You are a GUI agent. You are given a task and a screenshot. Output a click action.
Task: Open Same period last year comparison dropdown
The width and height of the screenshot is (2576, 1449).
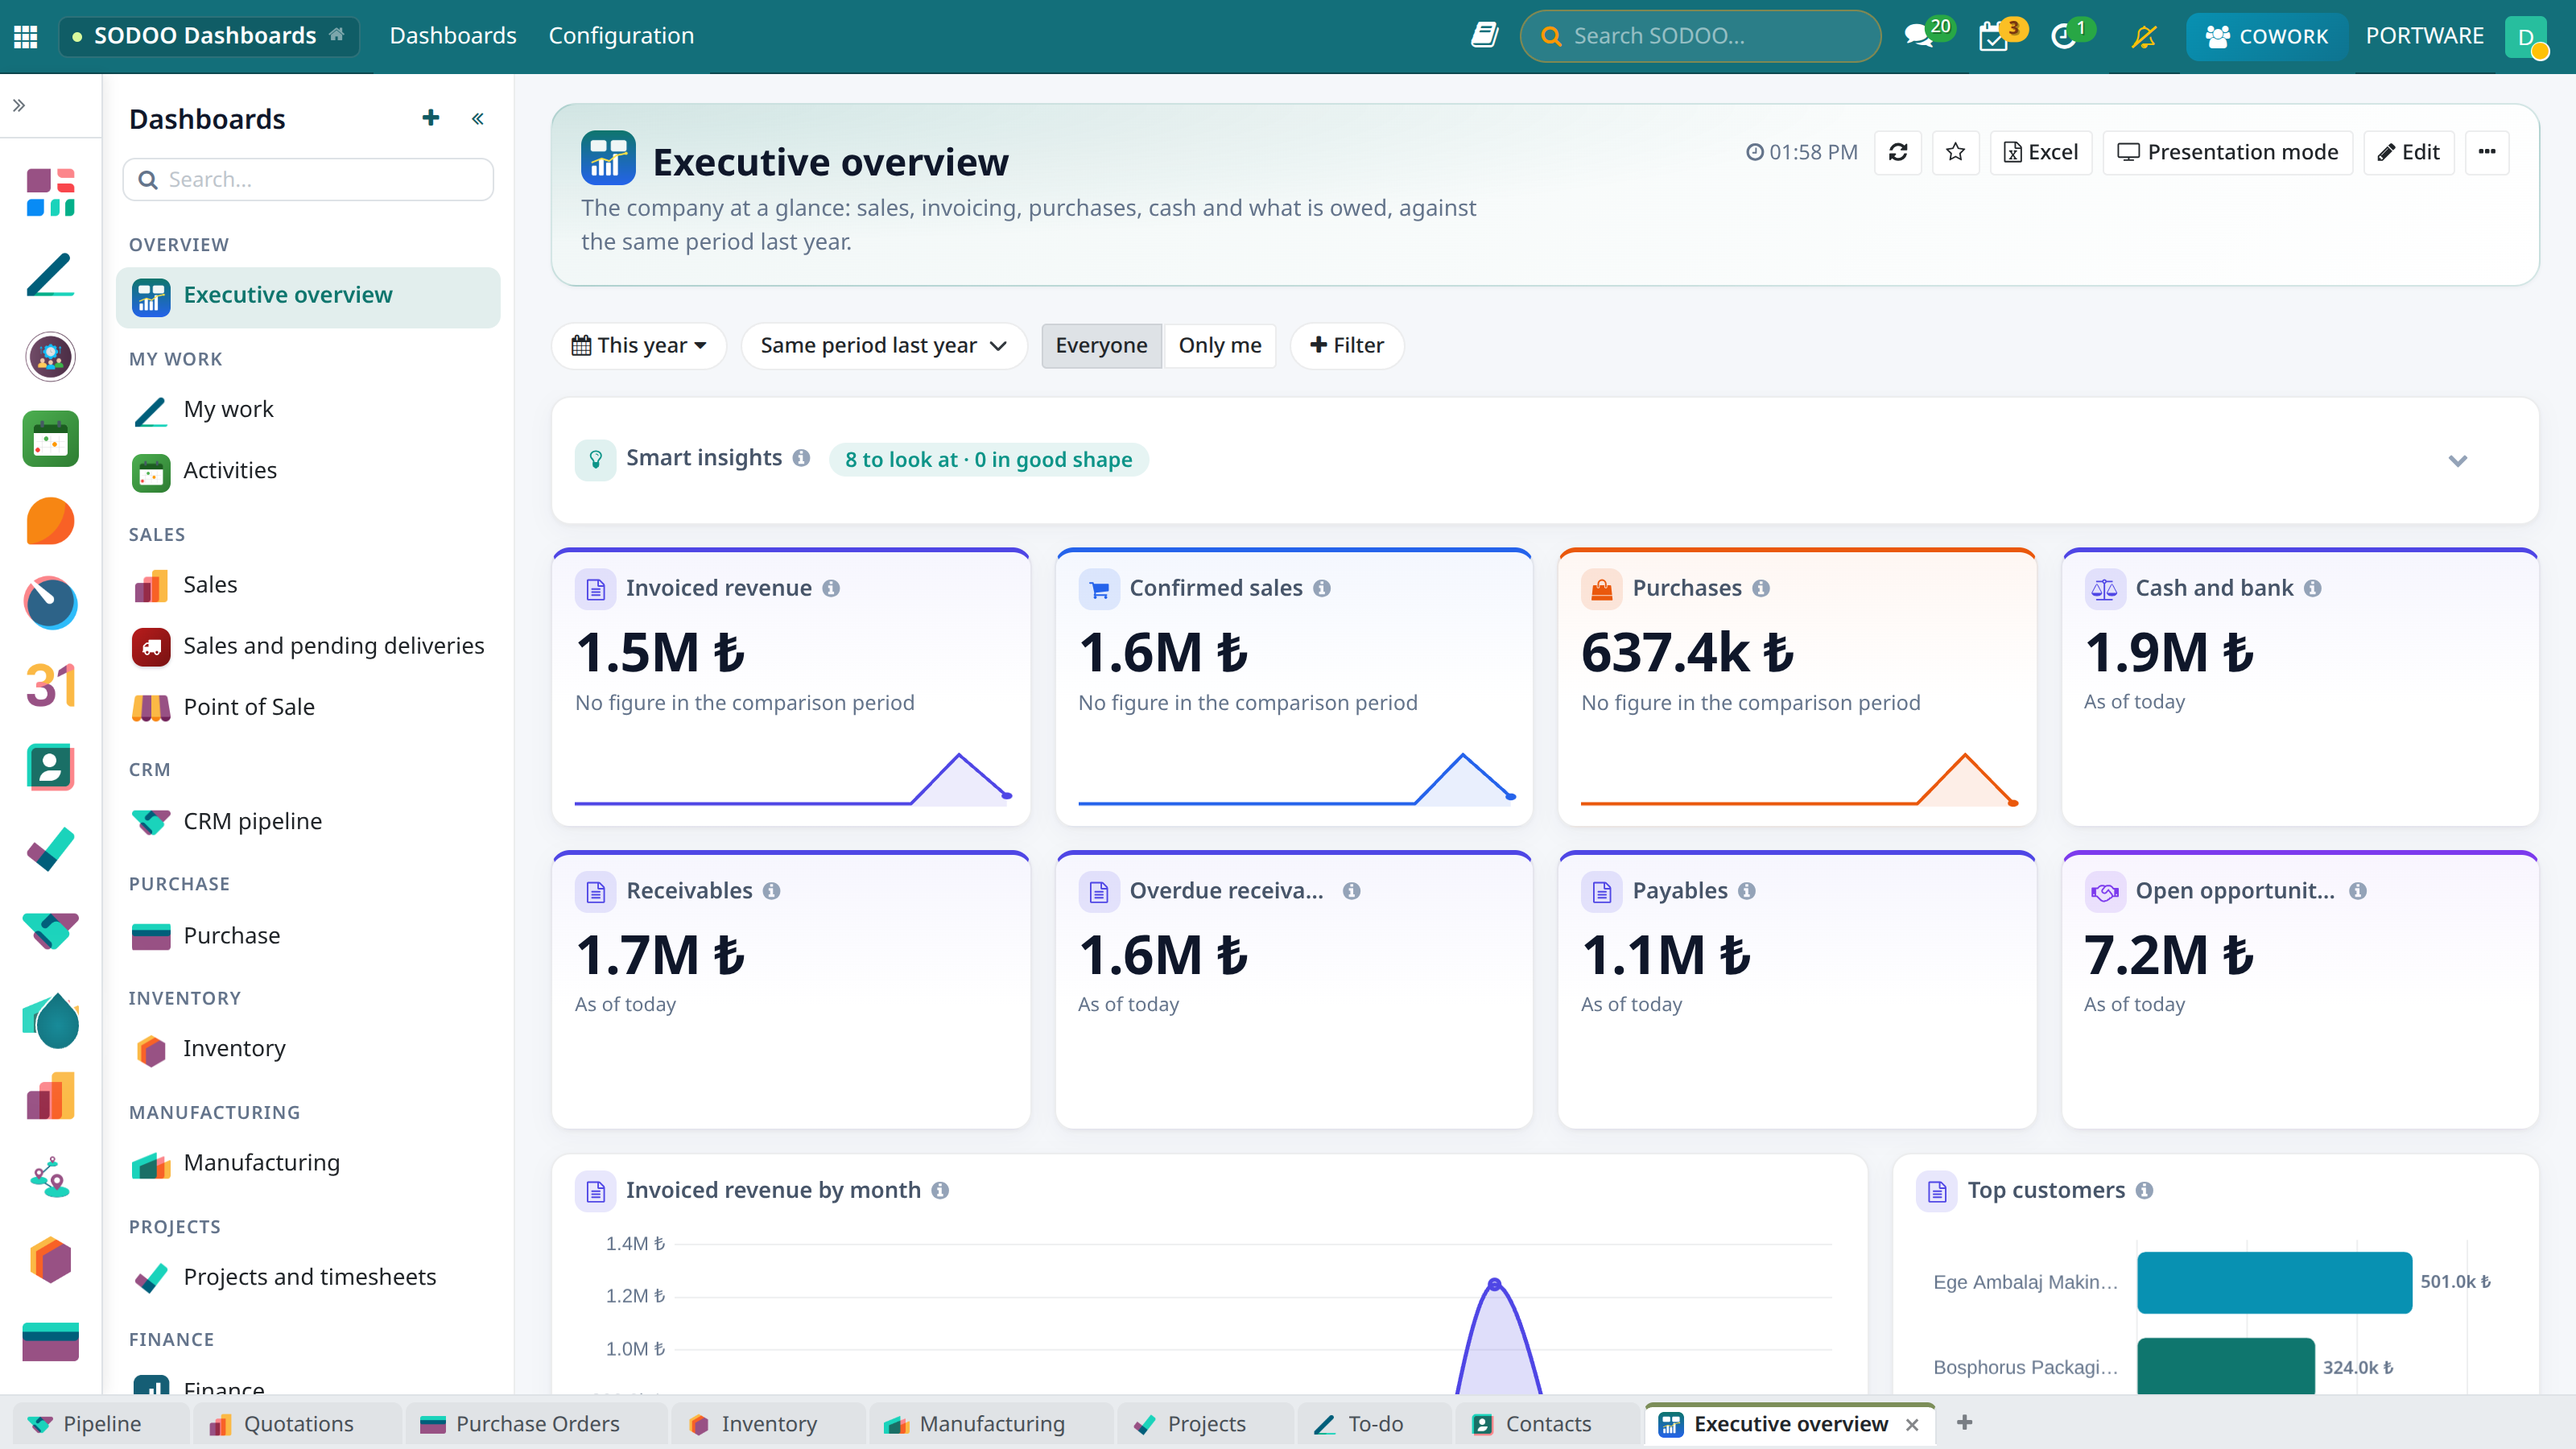click(884, 345)
